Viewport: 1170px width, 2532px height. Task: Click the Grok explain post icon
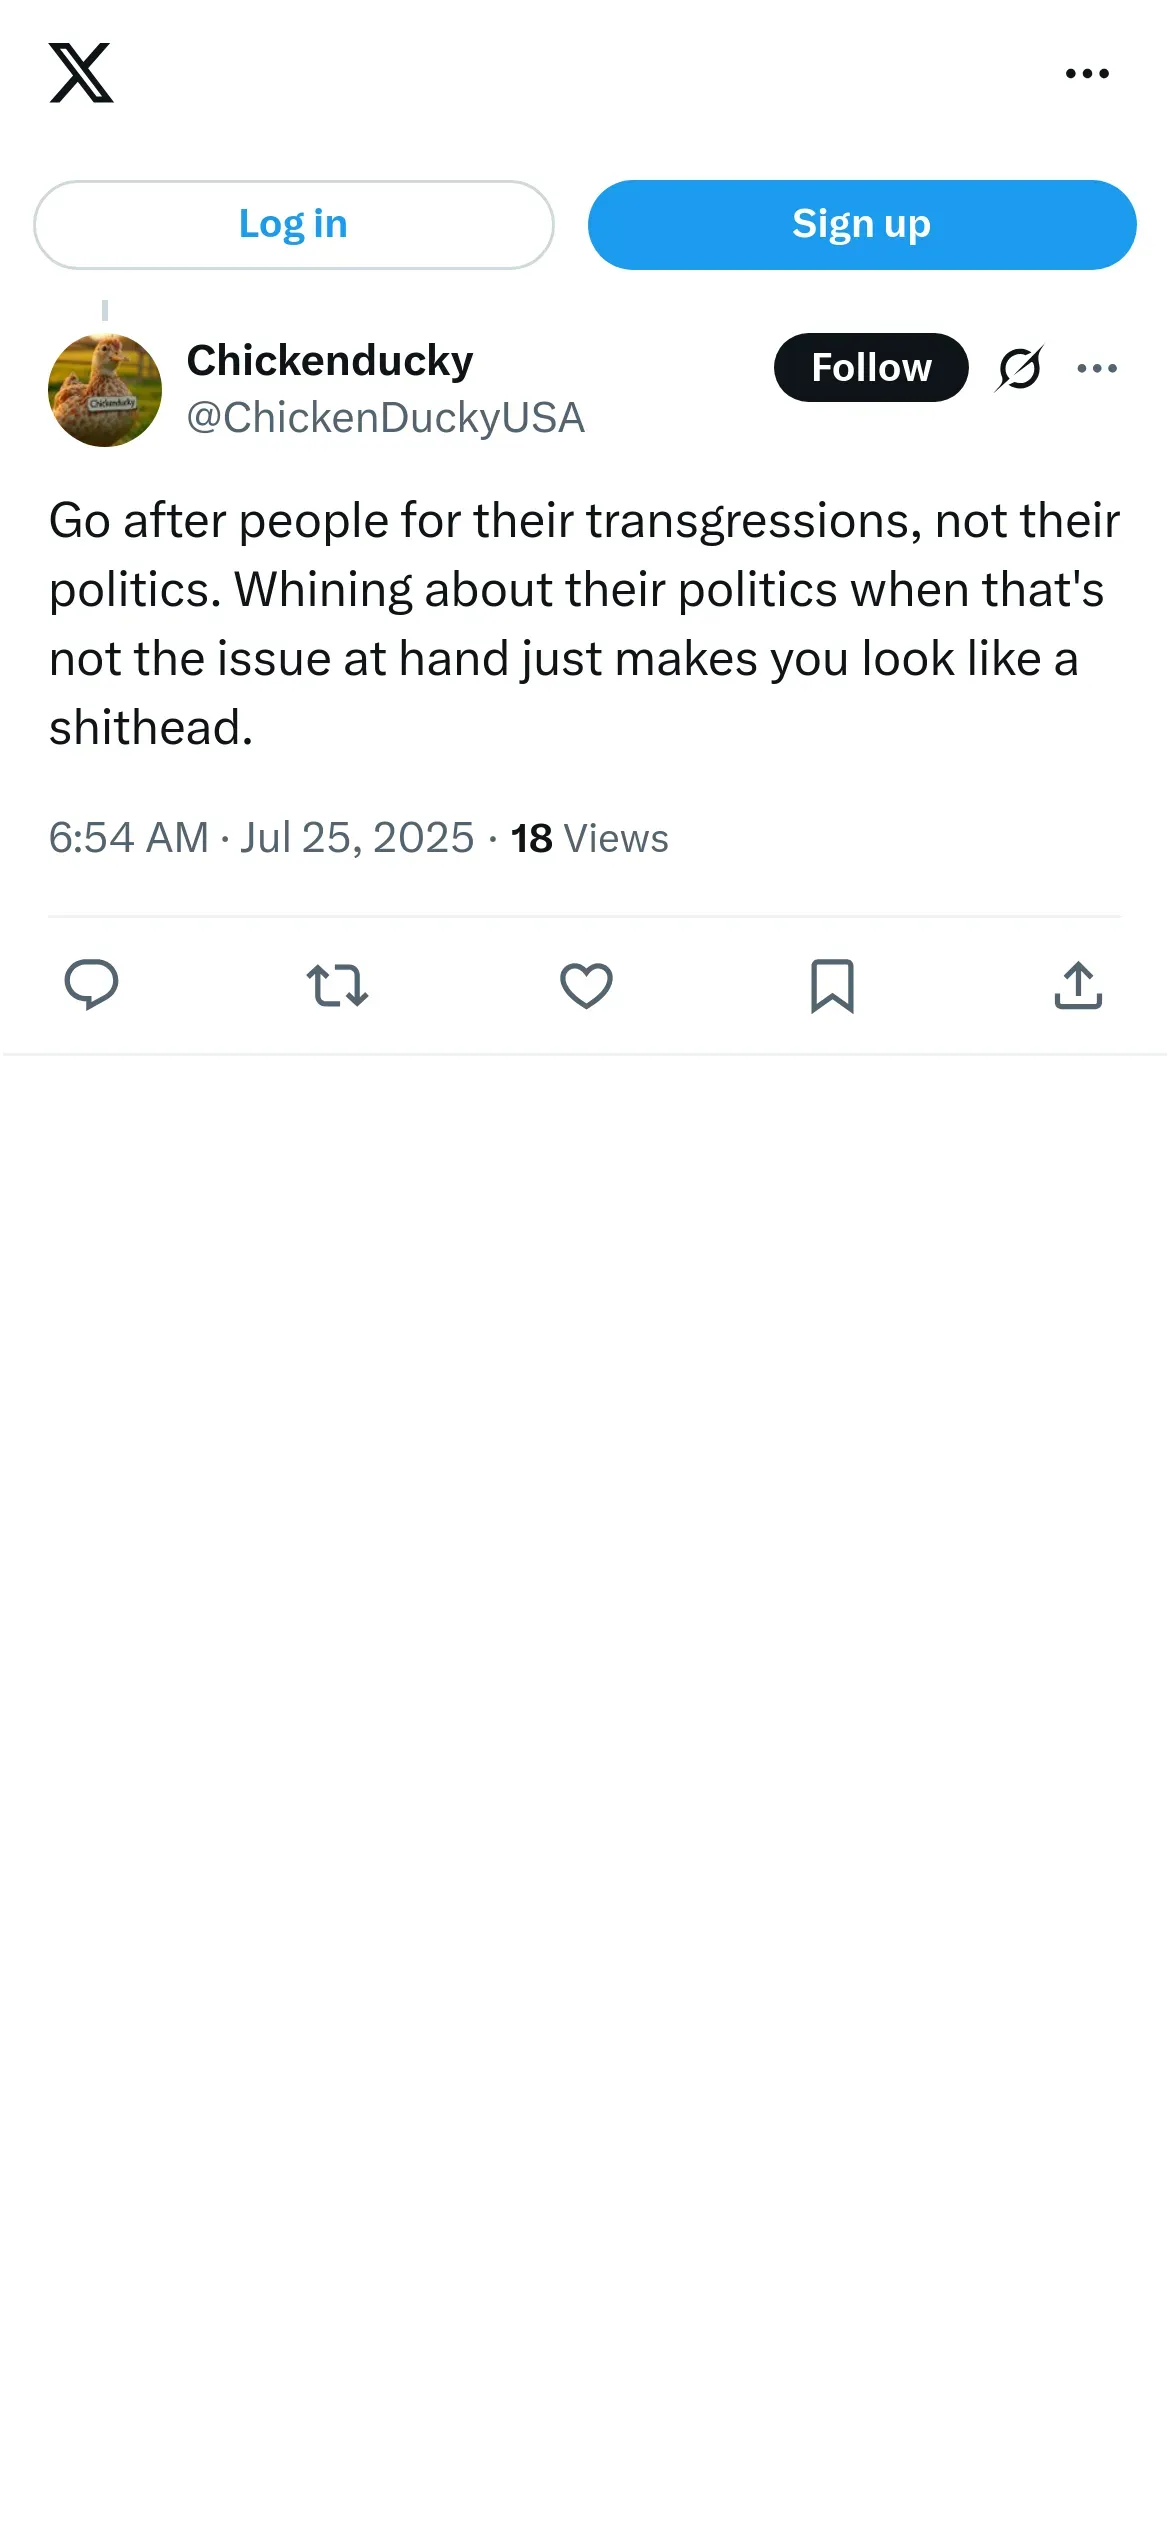point(1020,368)
